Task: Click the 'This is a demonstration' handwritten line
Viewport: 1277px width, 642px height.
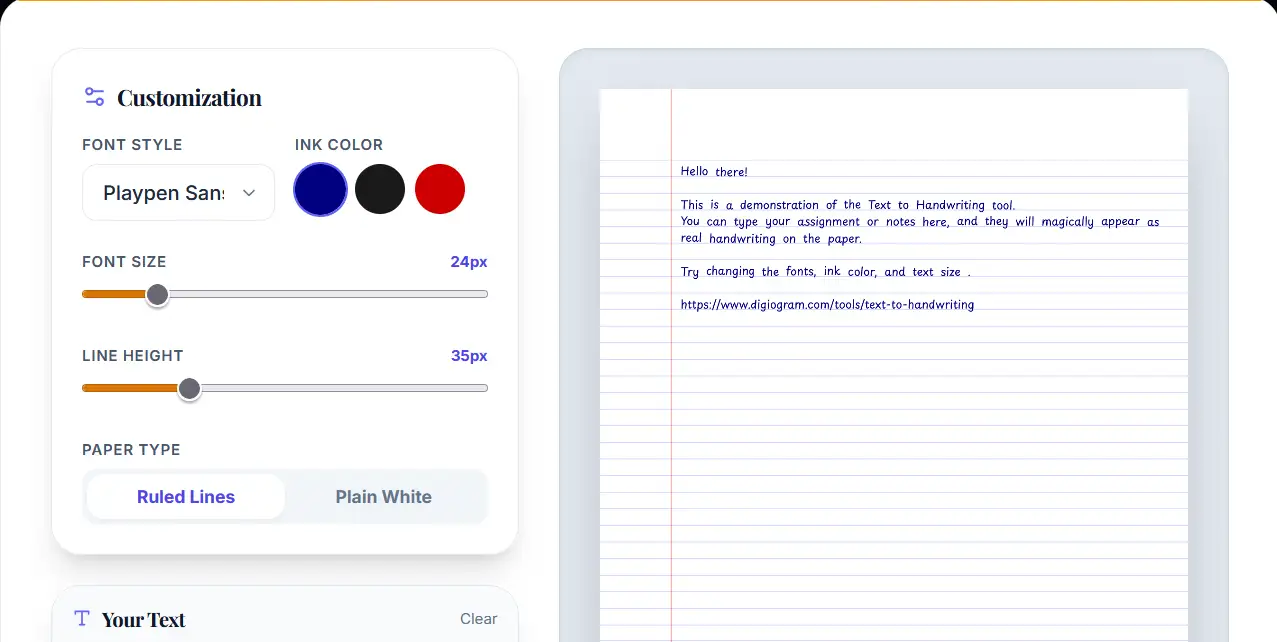Action: pos(848,205)
